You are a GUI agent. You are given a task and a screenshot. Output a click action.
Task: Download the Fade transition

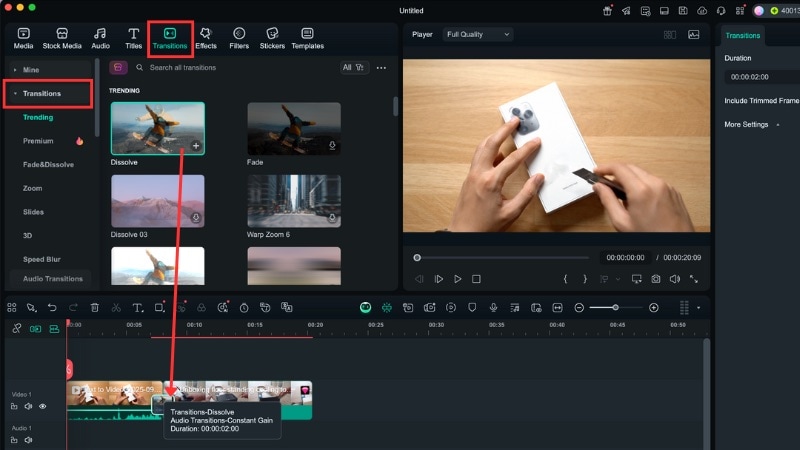[332, 146]
